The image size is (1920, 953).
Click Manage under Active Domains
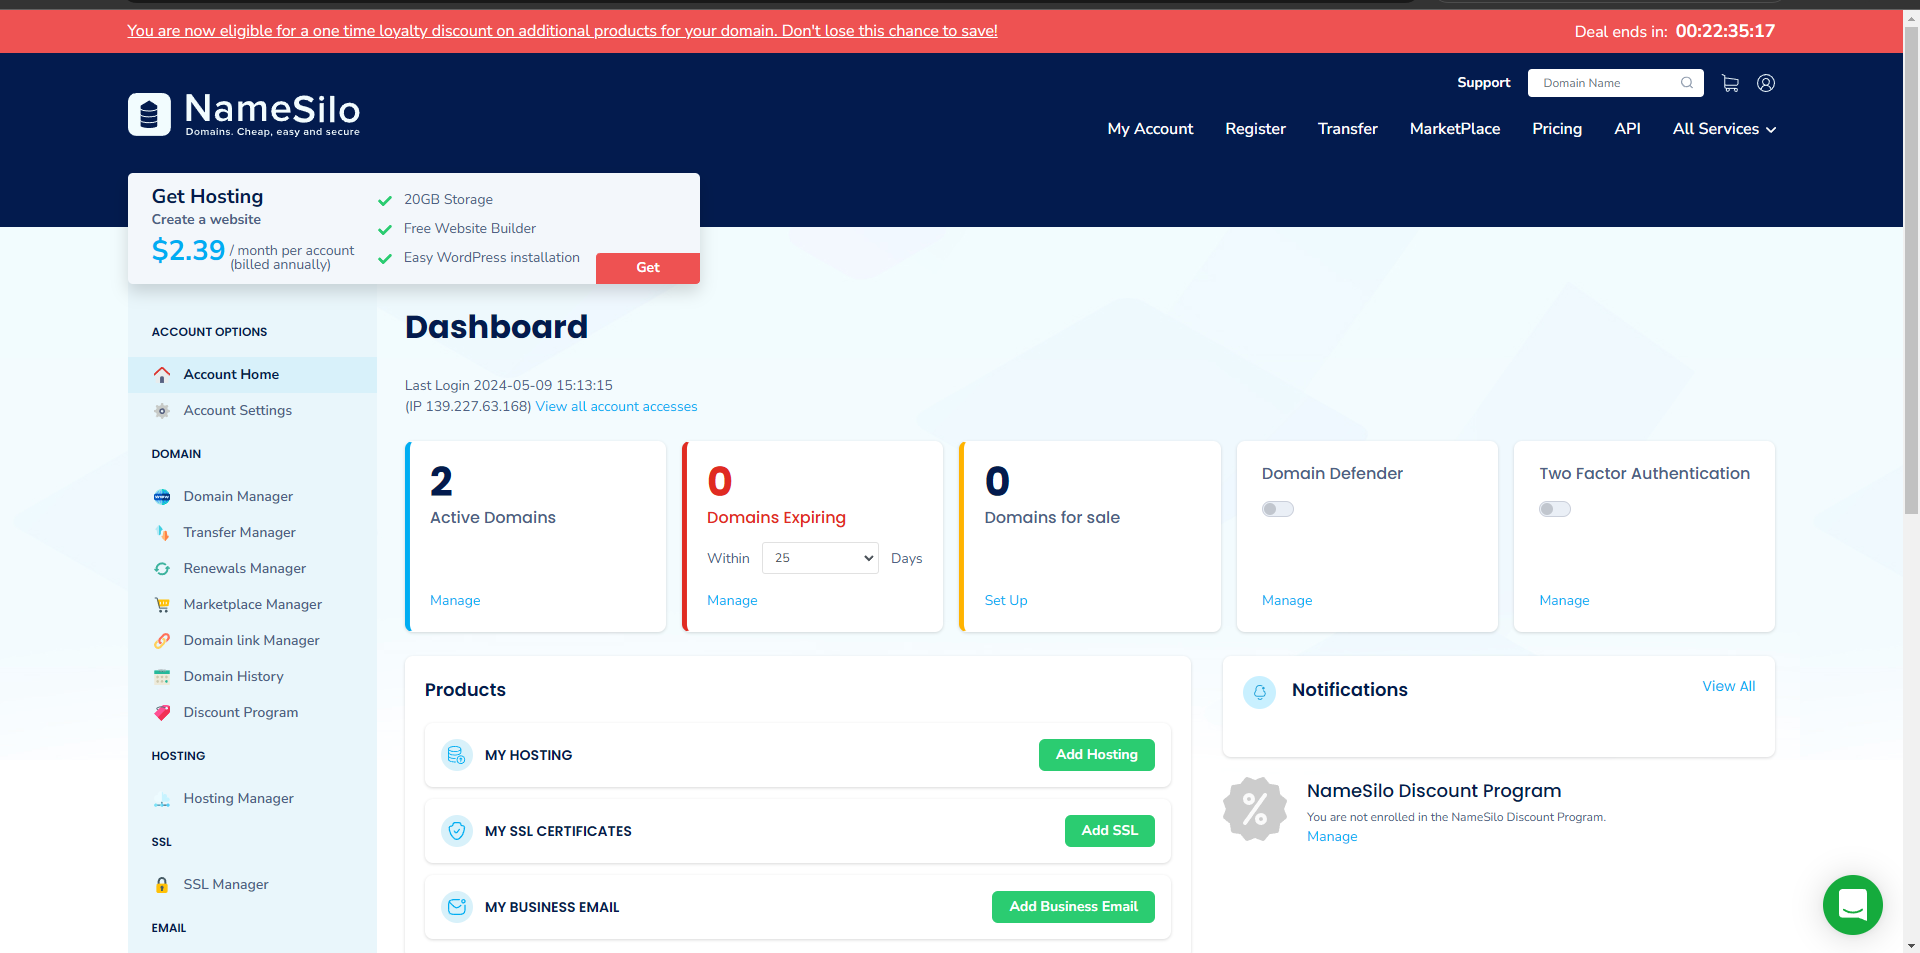point(455,601)
